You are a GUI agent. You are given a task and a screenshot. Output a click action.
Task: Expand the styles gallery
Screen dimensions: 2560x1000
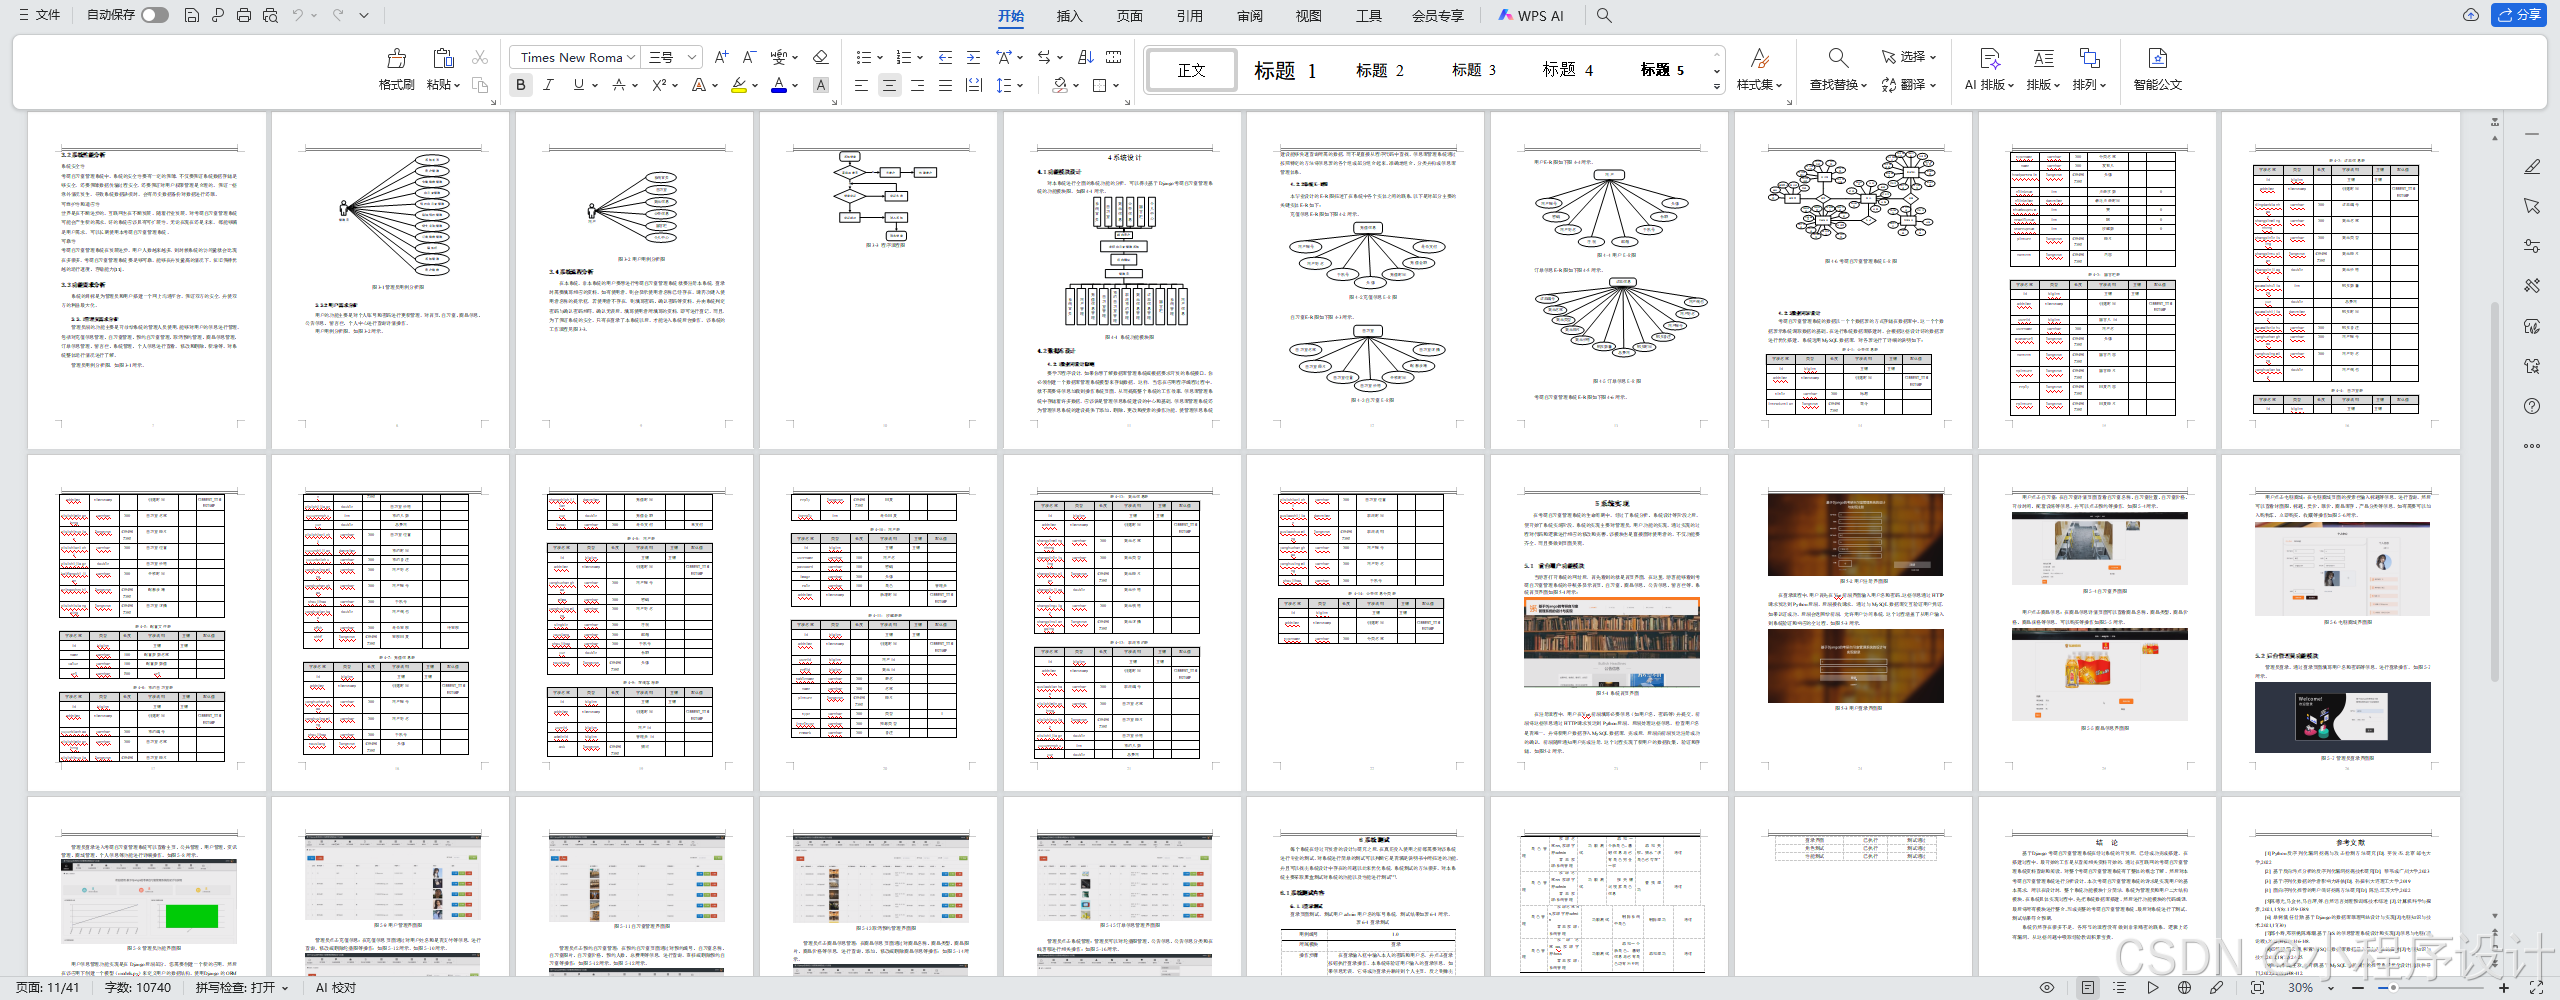(1717, 86)
